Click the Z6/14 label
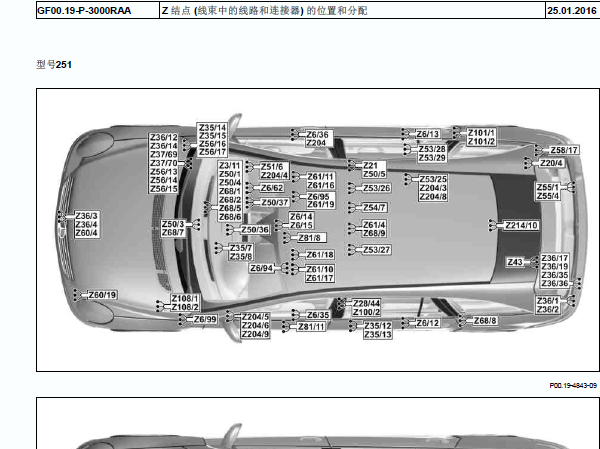The height and width of the screenshot is (449, 600). [301, 217]
